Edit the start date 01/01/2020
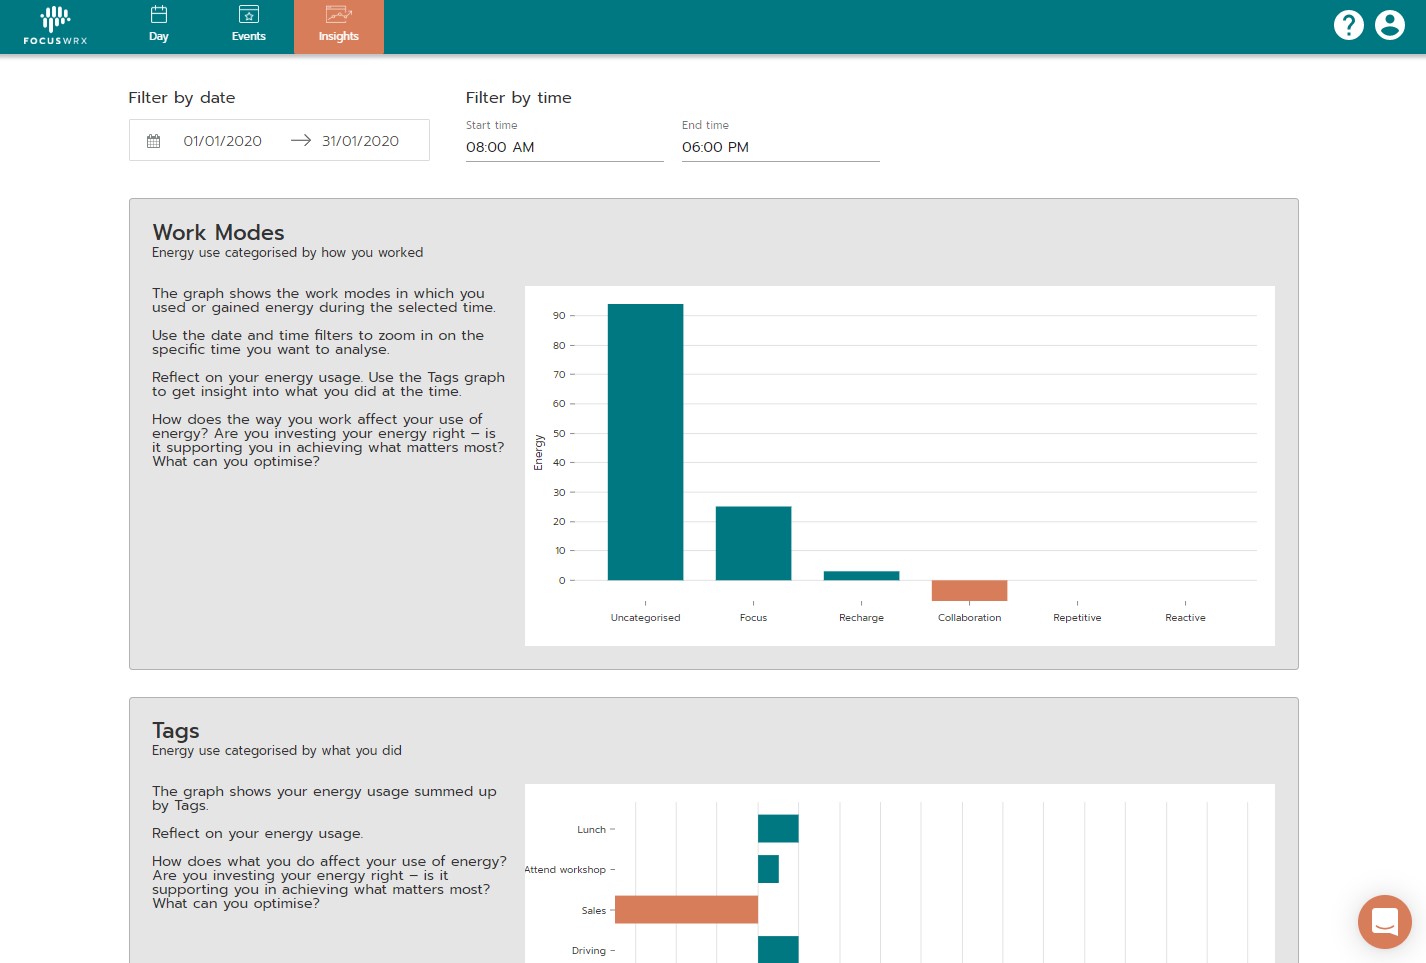Image resolution: width=1426 pixels, height=963 pixels. [223, 141]
